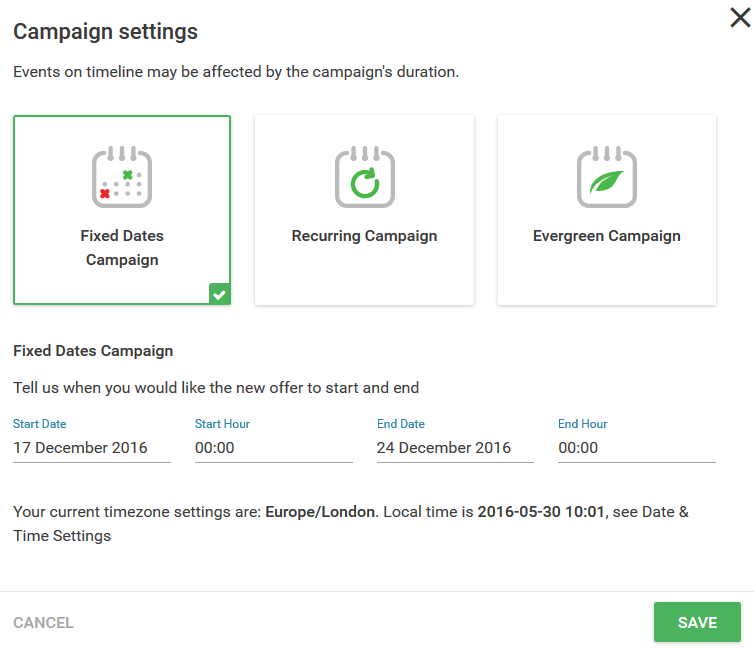Open the End Date field showing 24 December 2016

tap(455, 448)
